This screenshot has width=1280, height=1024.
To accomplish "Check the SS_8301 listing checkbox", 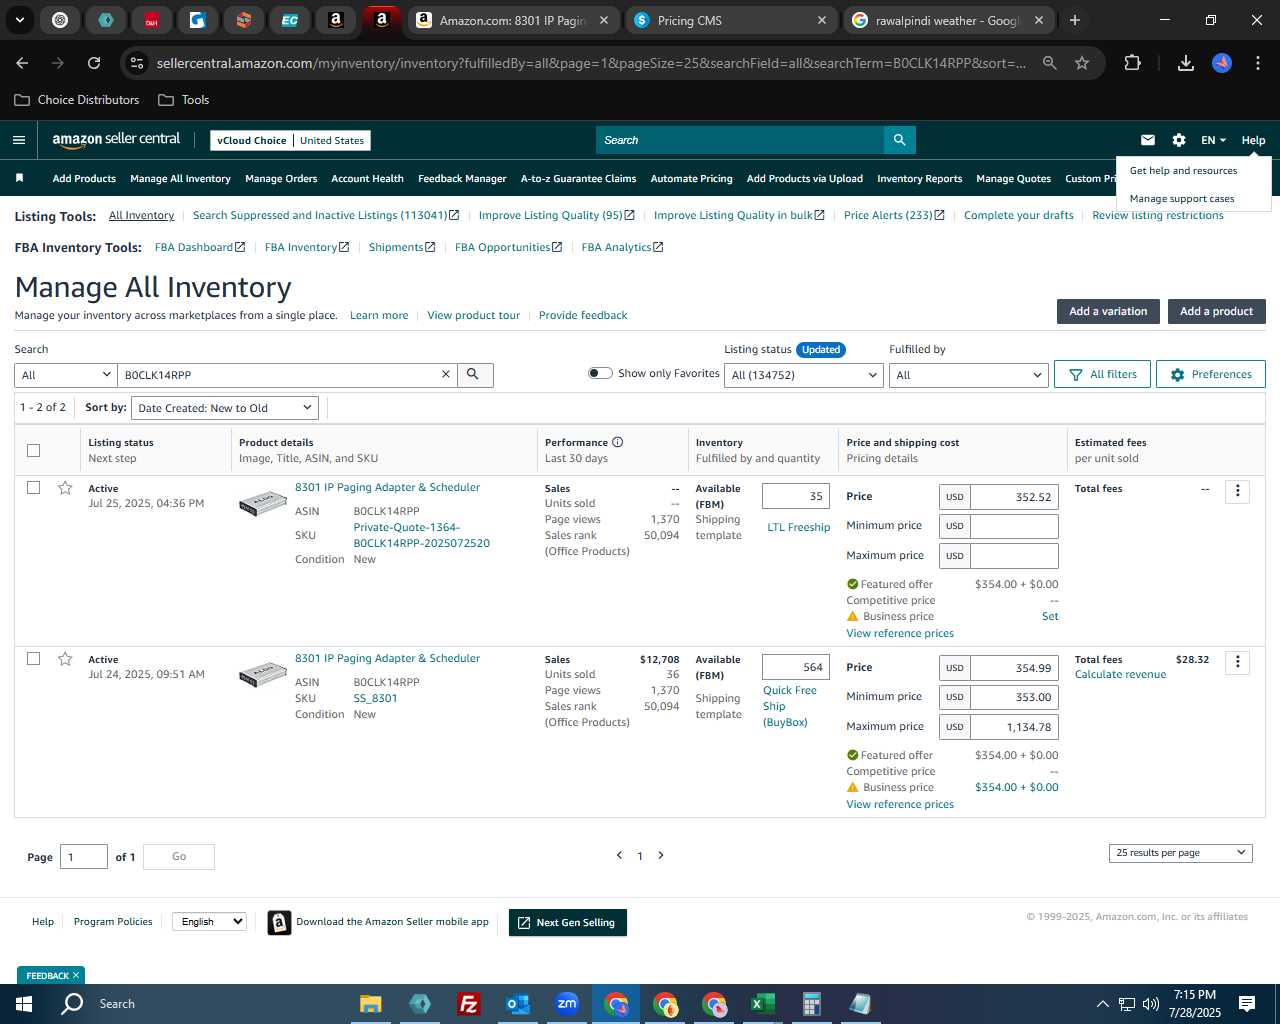I will click(x=33, y=659).
